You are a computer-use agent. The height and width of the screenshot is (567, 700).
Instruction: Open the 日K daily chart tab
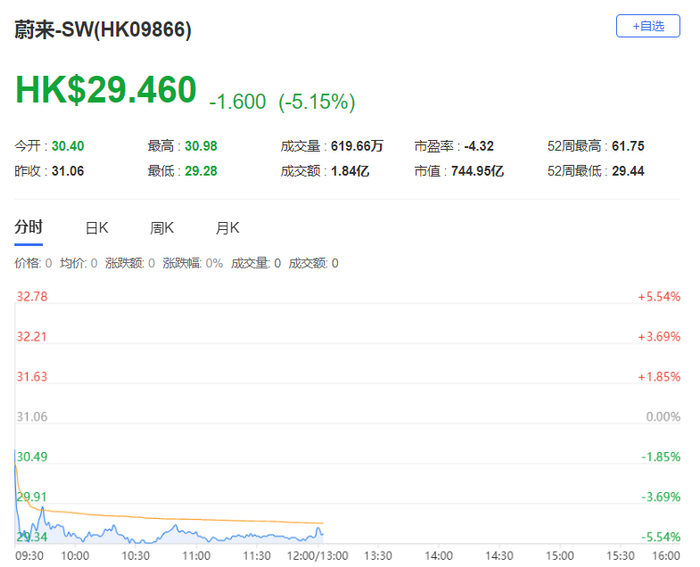(x=97, y=228)
